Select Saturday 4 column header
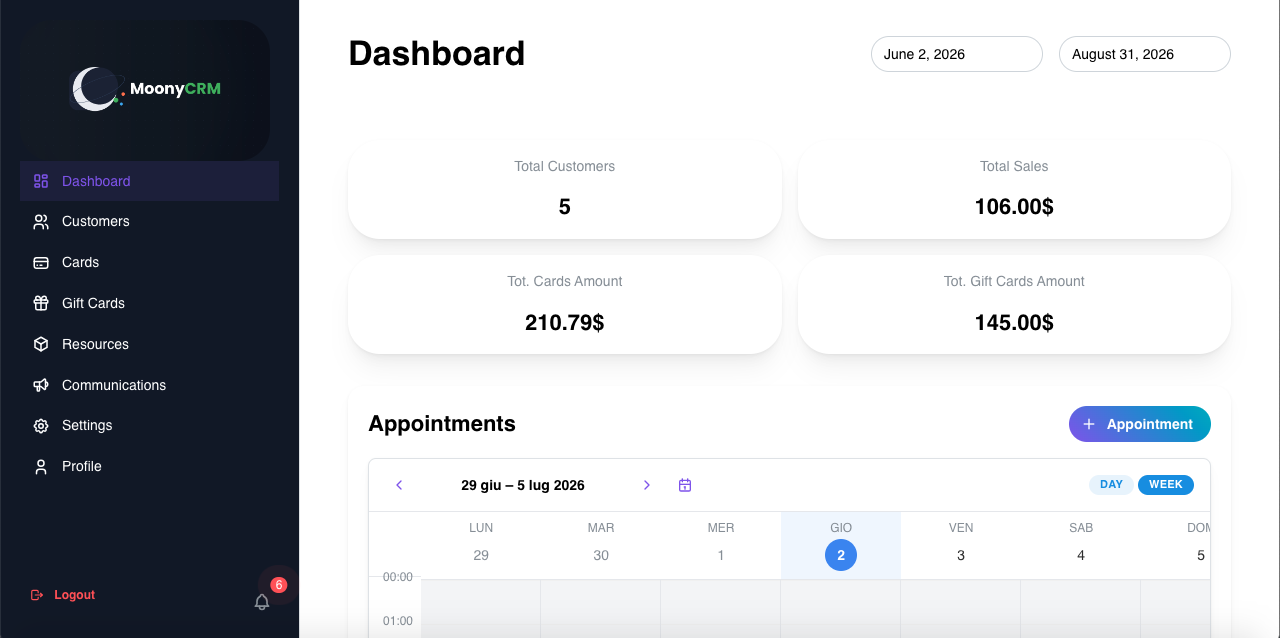 coord(1081,545)
